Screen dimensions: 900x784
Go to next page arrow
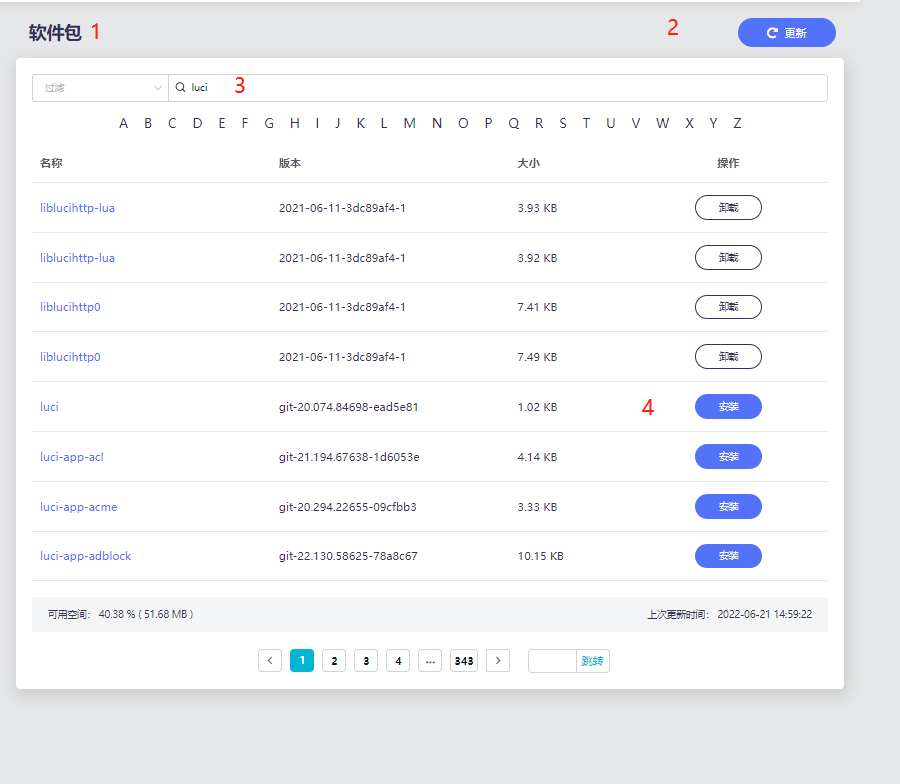pos(498,661)
